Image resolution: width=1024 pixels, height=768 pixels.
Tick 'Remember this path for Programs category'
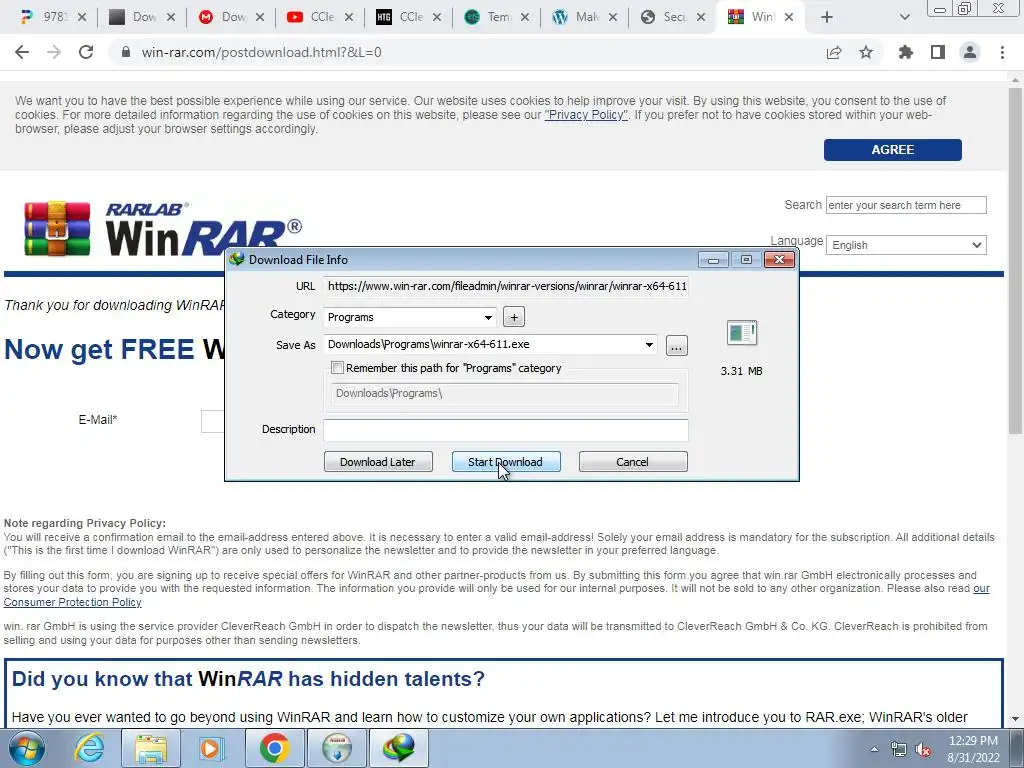click(338, 368)
